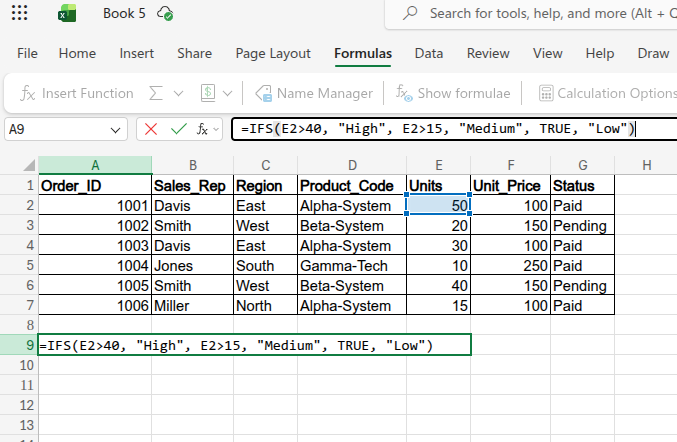Click the Show formulae fx icon
This screenshot has width=677, height=442.
(404, 93)
